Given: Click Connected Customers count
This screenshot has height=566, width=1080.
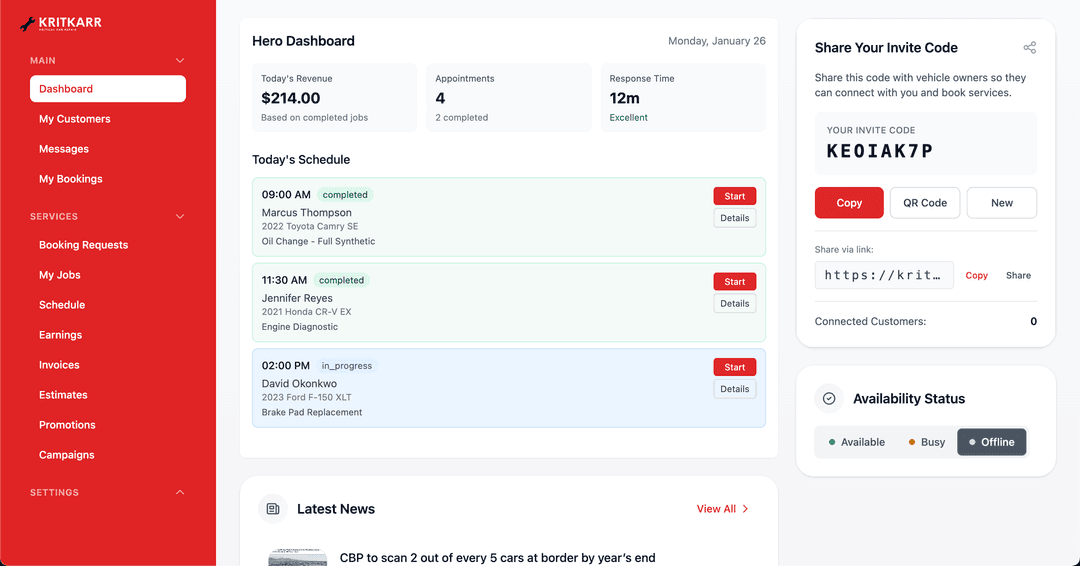Looking at the screenshot, I should [1033, 322].
